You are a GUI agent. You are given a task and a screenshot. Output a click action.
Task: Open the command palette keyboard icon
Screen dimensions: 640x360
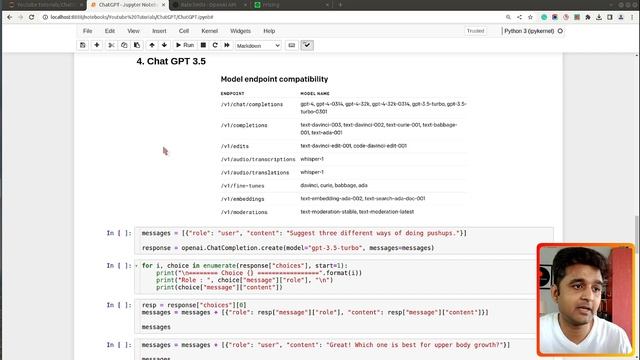pos(291,45)
